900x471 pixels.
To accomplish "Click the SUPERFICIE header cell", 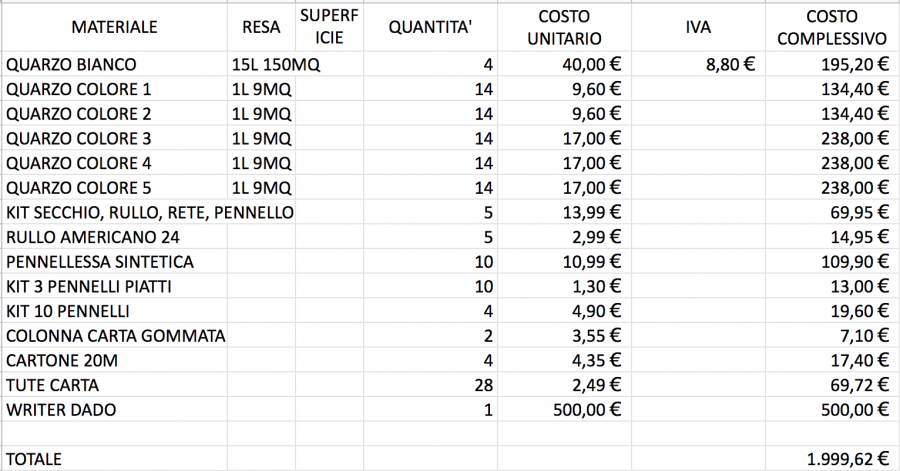I will (329, 27).
